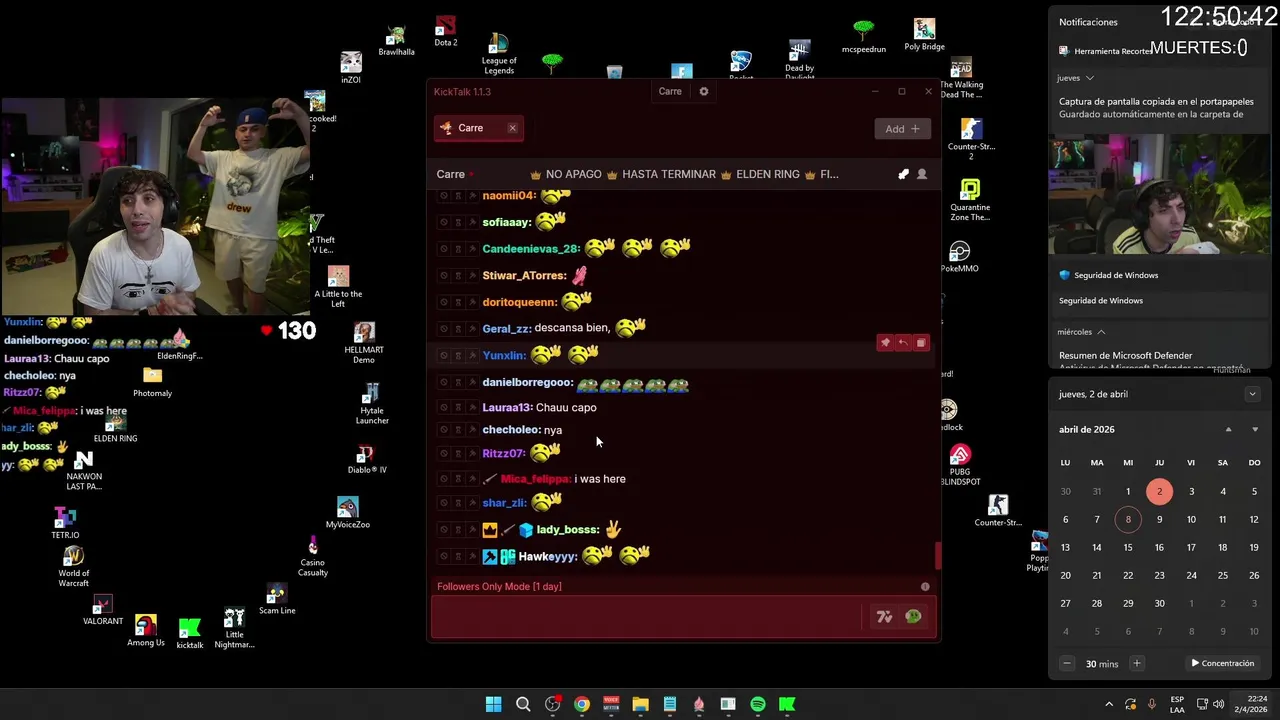Open Dota 2 desktop shortcut
The width and height of the screenshot is (1280, 720).
[x=446, y=31]
